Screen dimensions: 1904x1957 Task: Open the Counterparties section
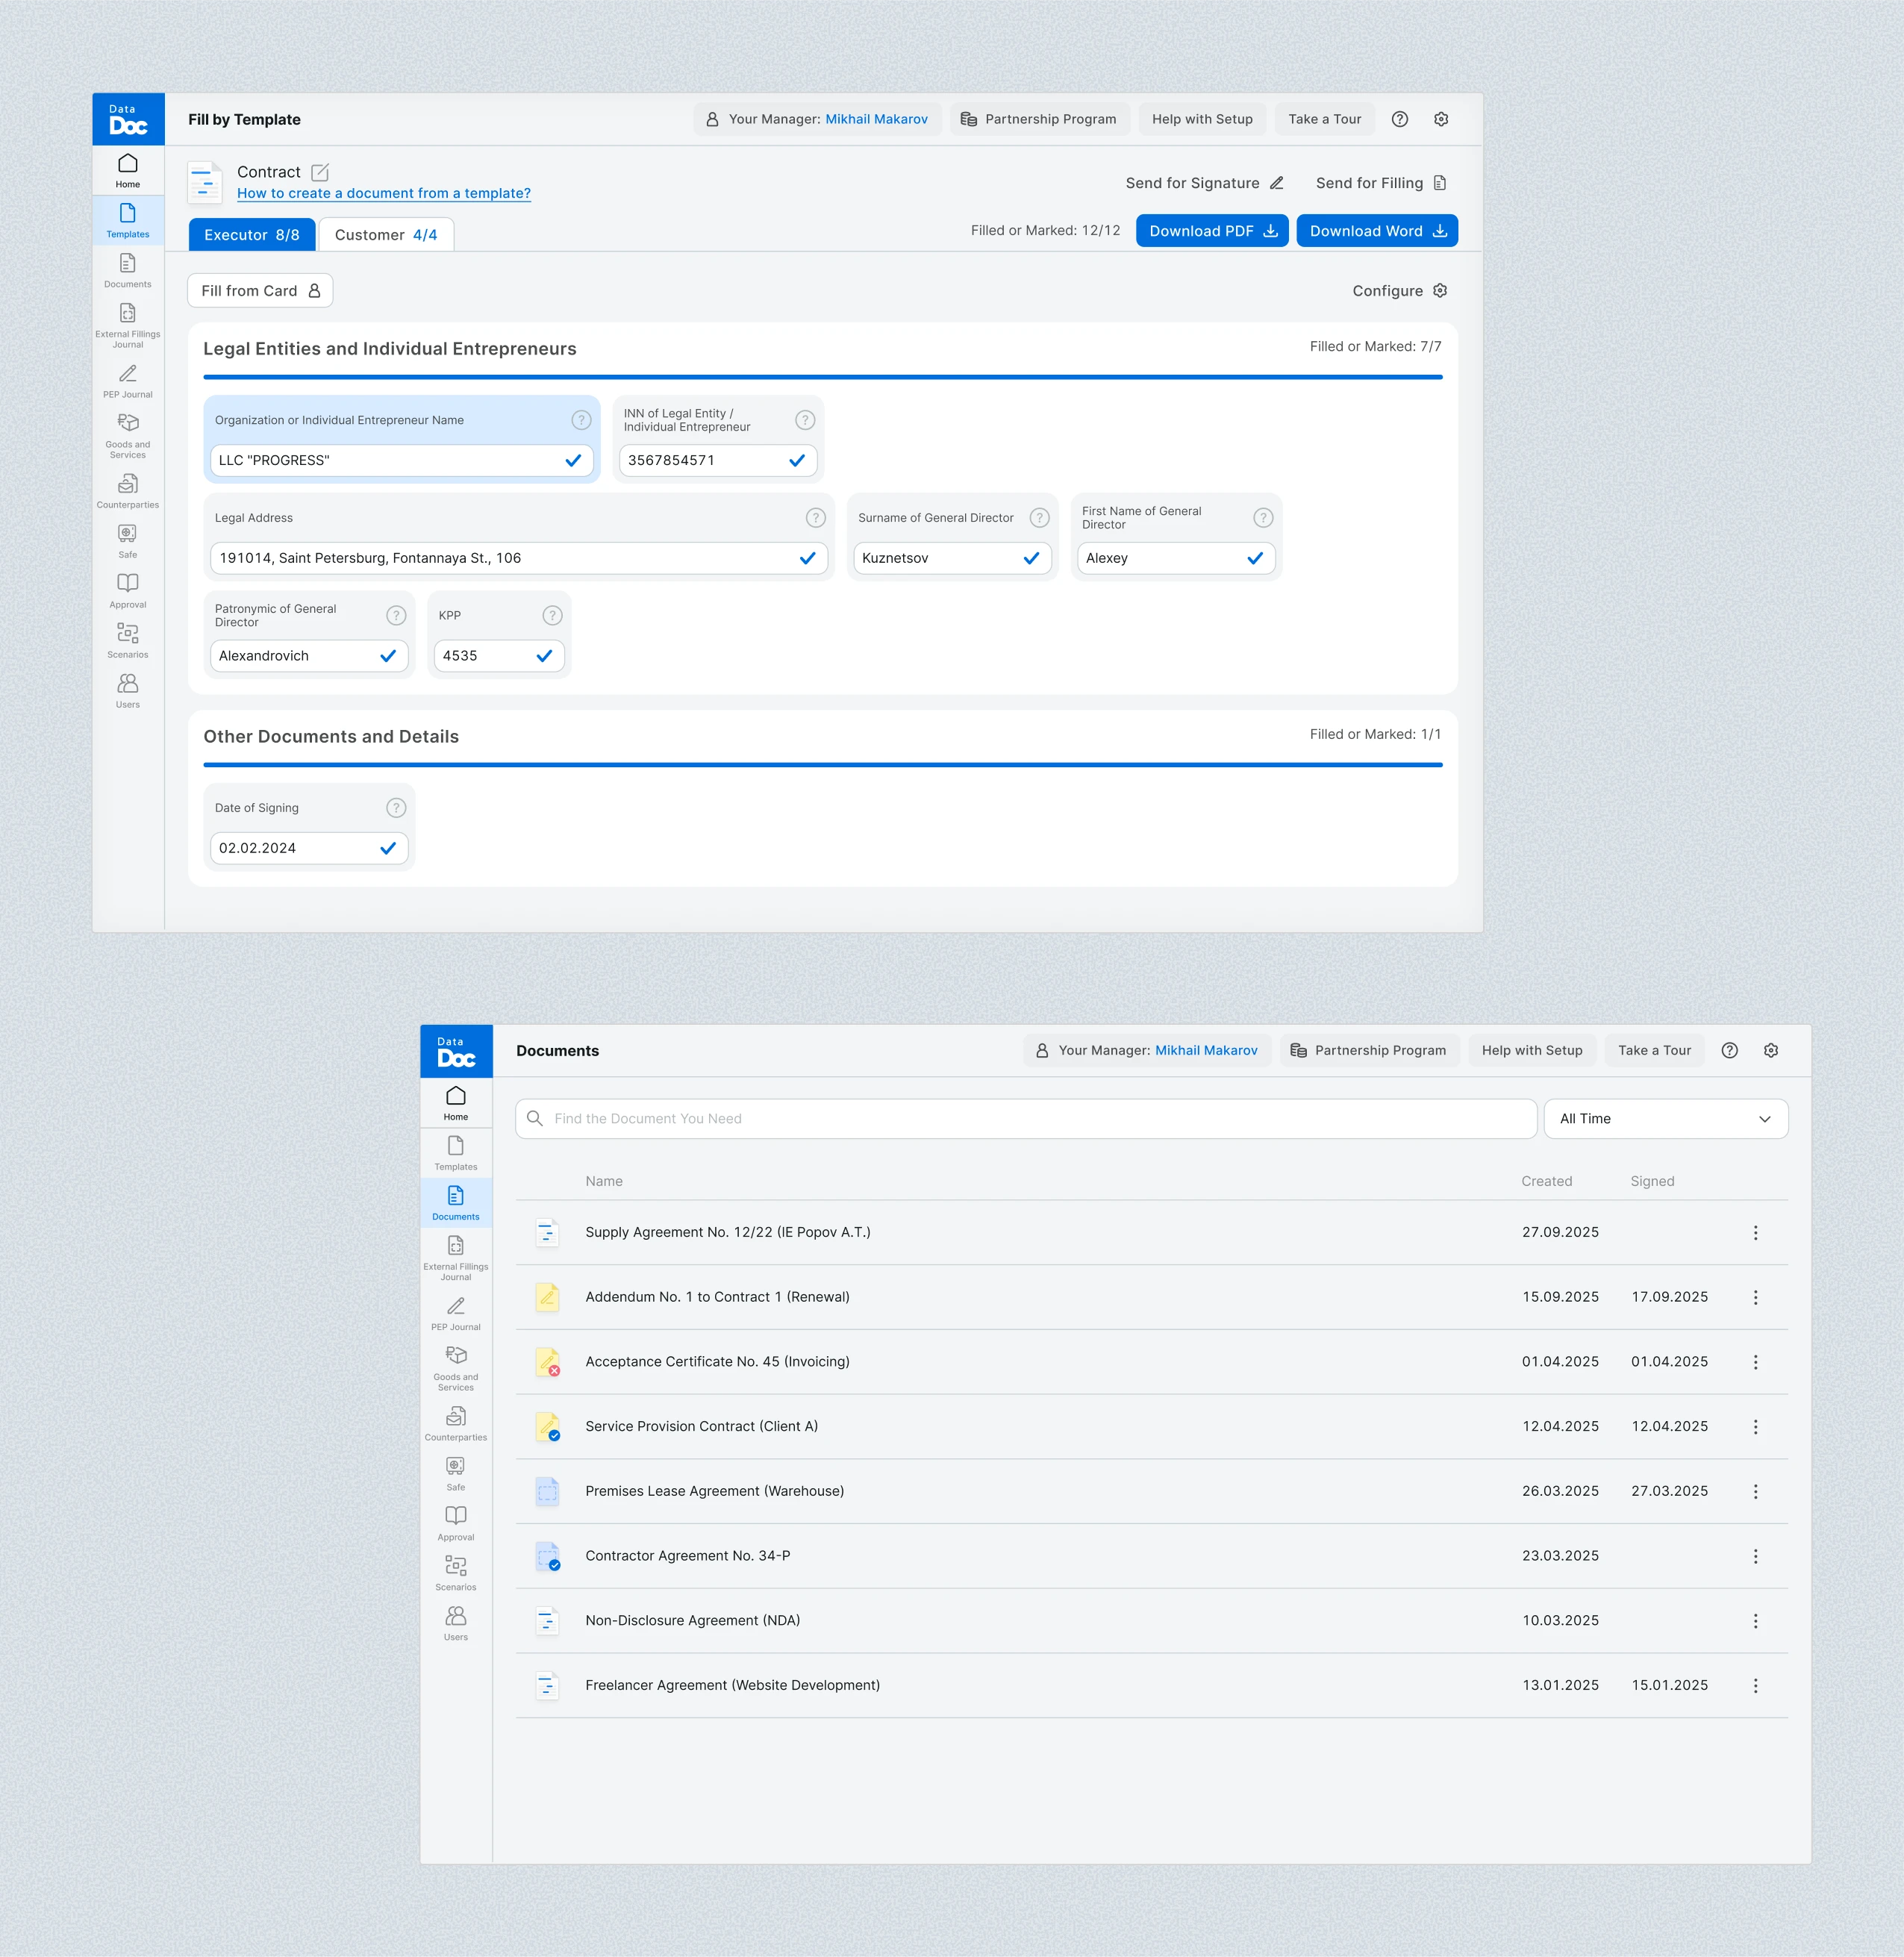128,492
